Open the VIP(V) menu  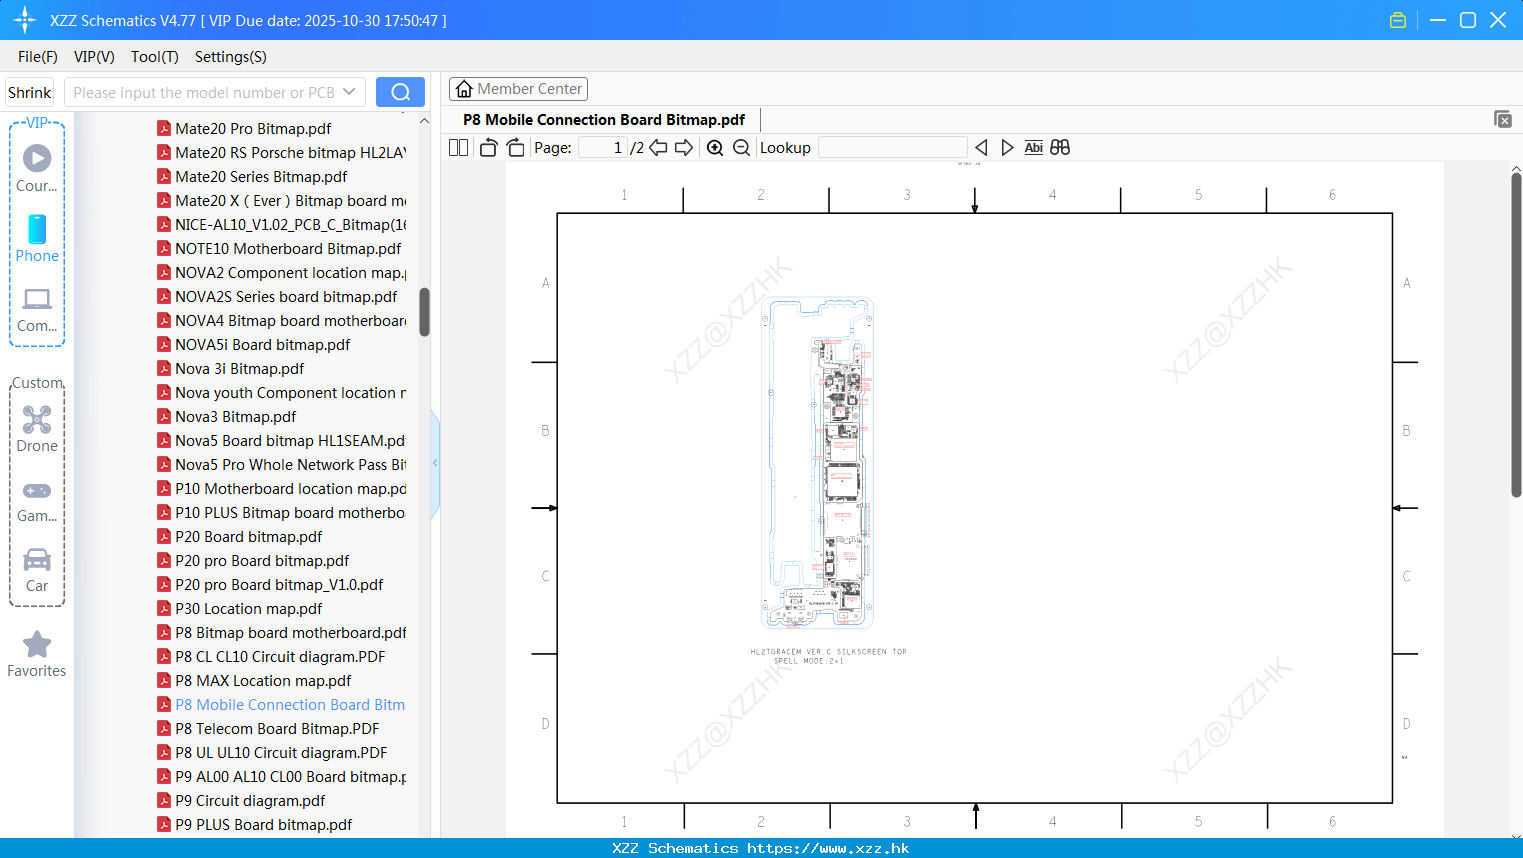[x=94, y=57]
